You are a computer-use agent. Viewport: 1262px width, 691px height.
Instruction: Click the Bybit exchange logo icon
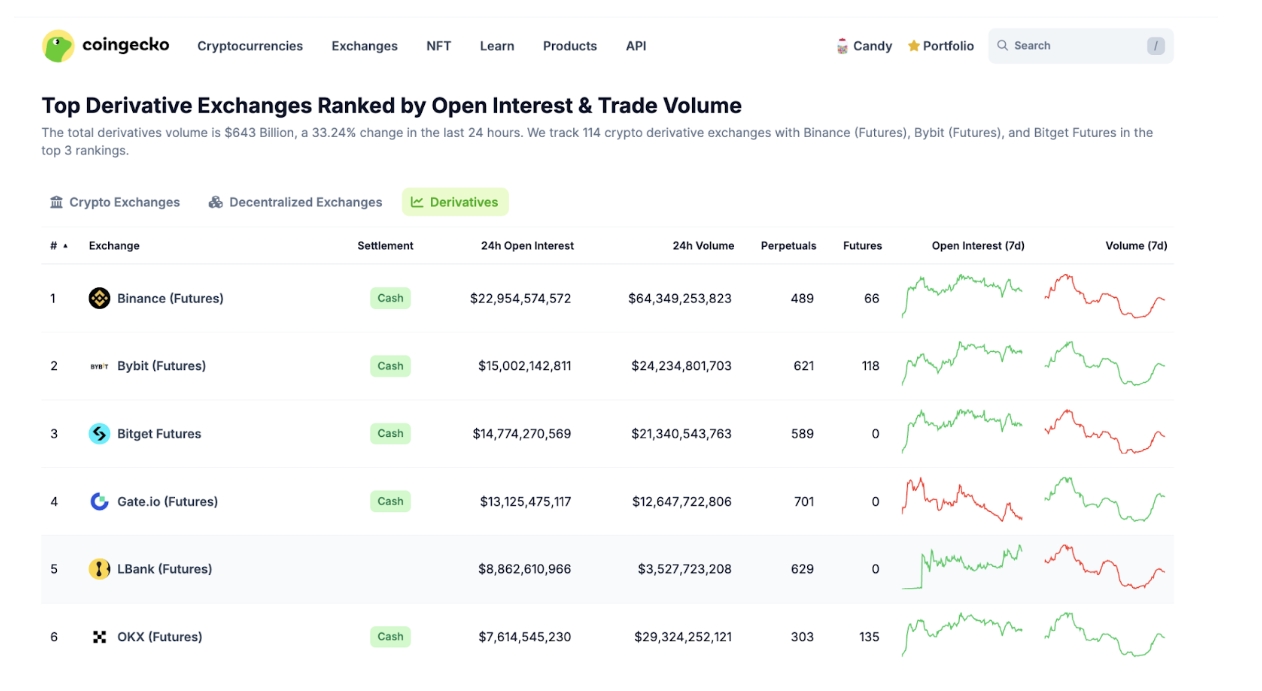click(x=99, y=366)
